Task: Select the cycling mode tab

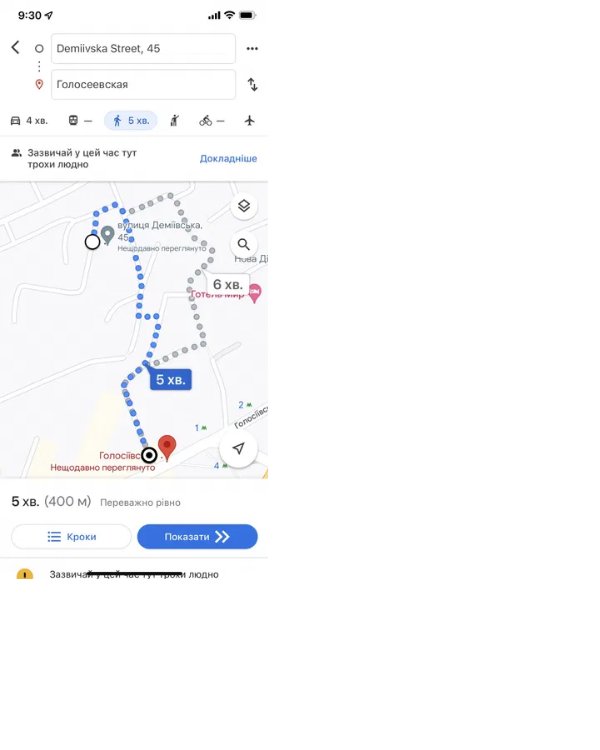Action: pos(211,121)
